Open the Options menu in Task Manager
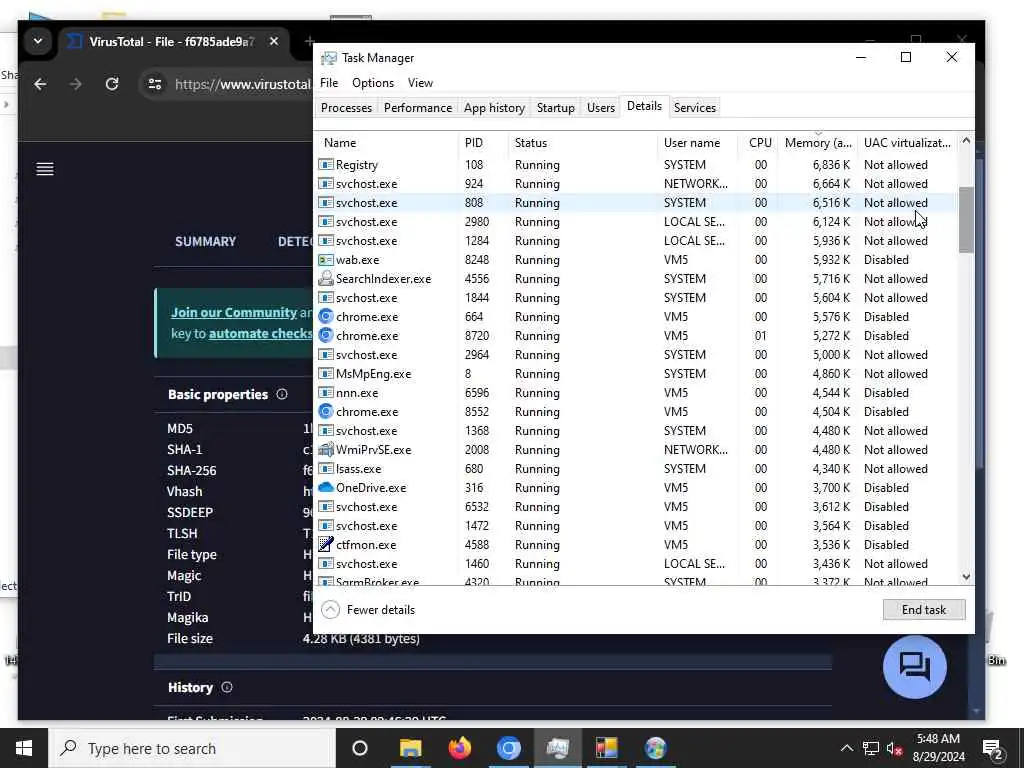 (x=373, y=83)
